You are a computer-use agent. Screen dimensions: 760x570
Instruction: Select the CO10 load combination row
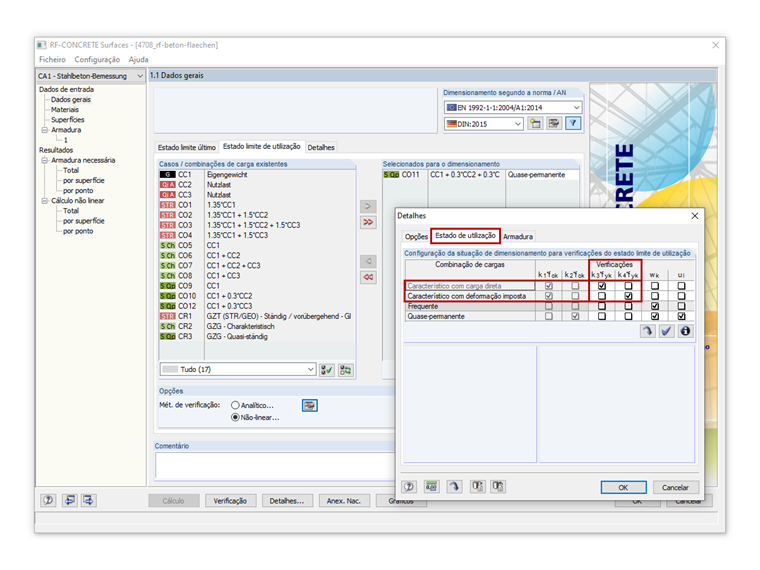point(255,296)
